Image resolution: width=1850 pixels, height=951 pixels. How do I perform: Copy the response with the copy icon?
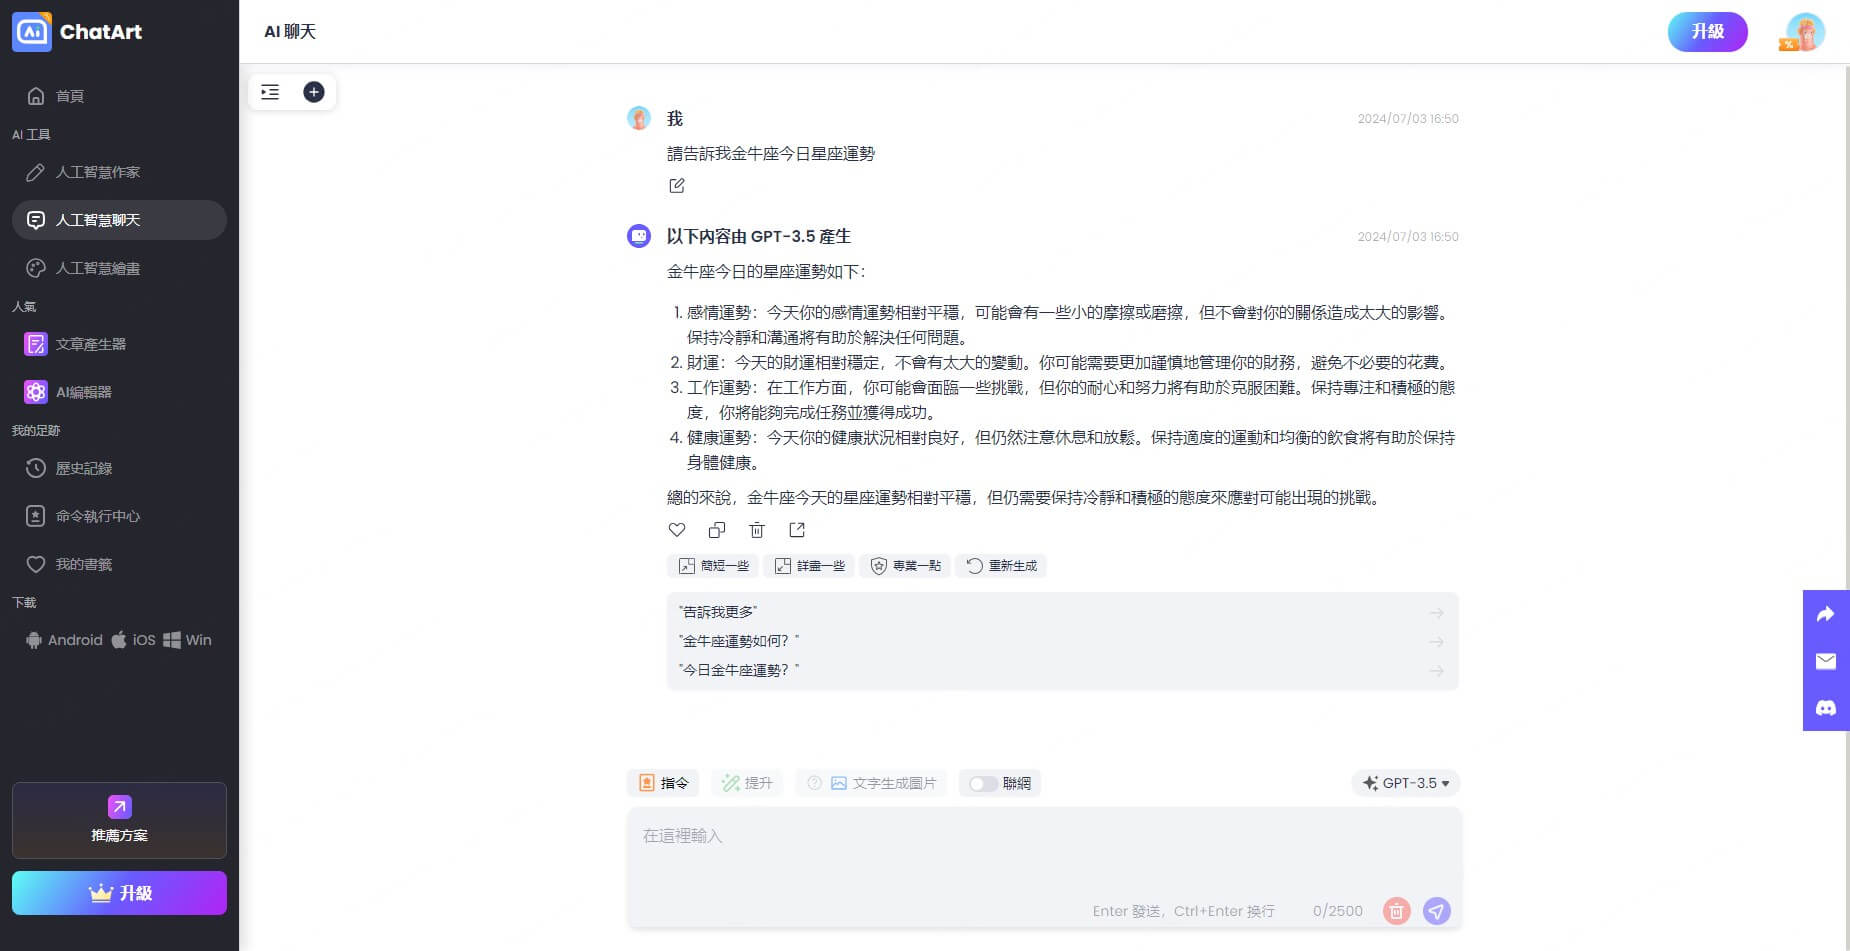coord(717,530)
